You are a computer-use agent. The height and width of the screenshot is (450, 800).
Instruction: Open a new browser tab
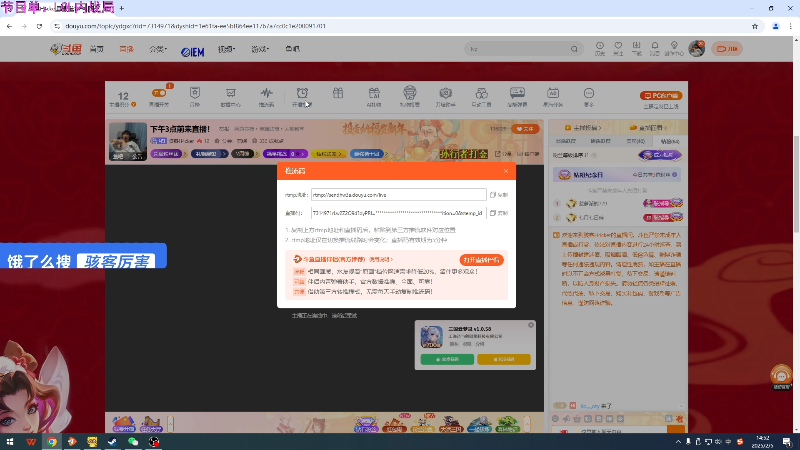[x=121, y=8]
